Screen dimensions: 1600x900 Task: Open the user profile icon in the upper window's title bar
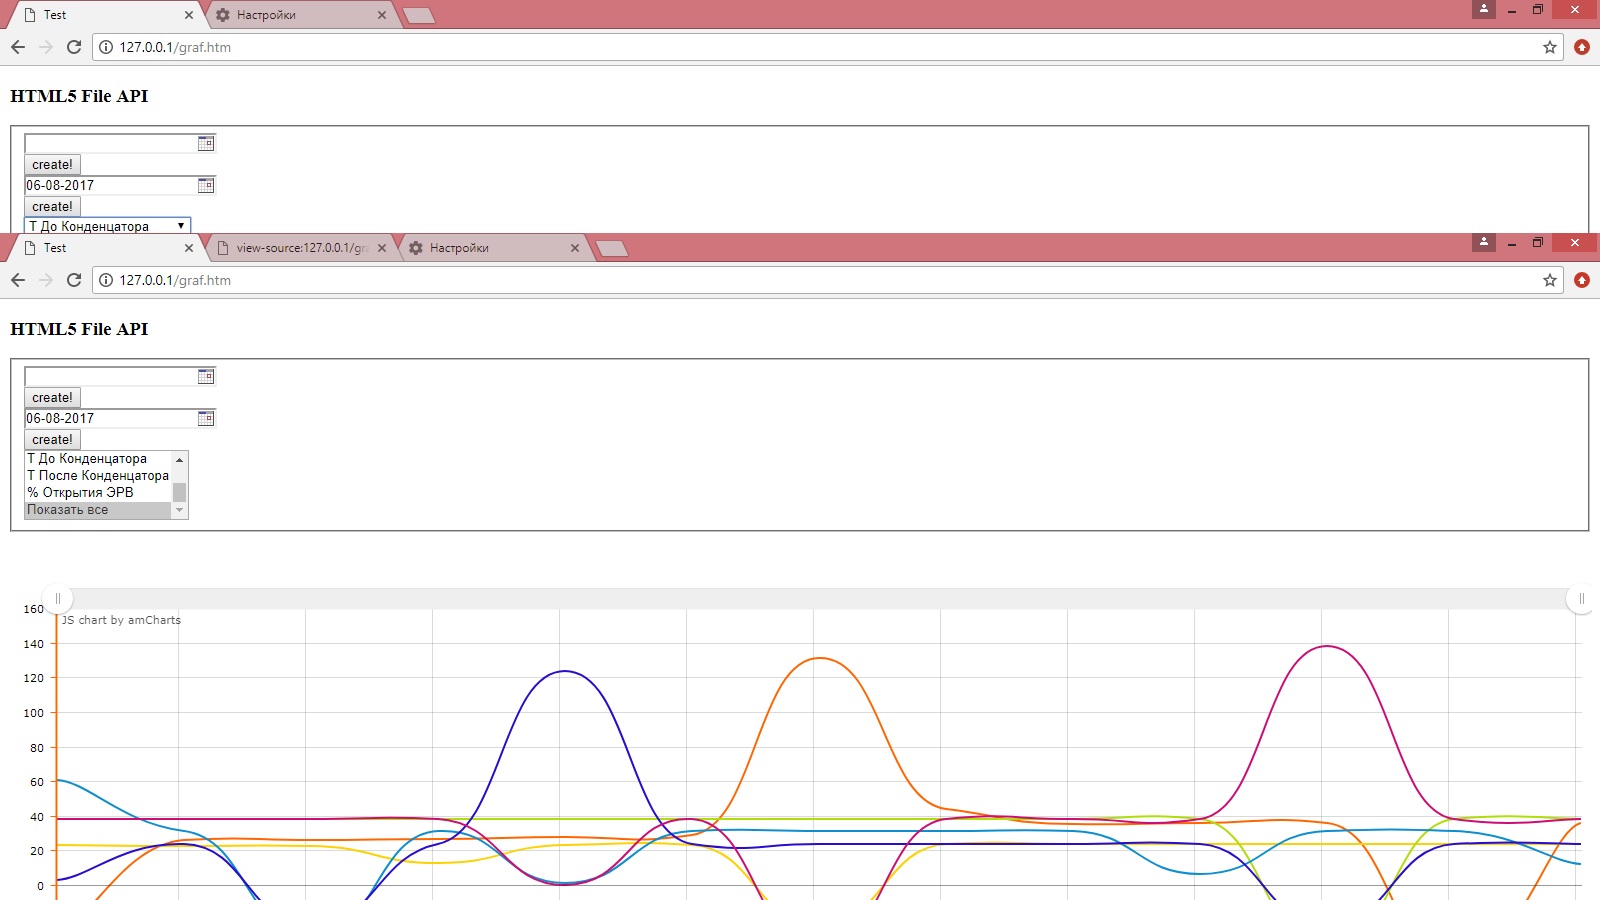point(1484,9)
